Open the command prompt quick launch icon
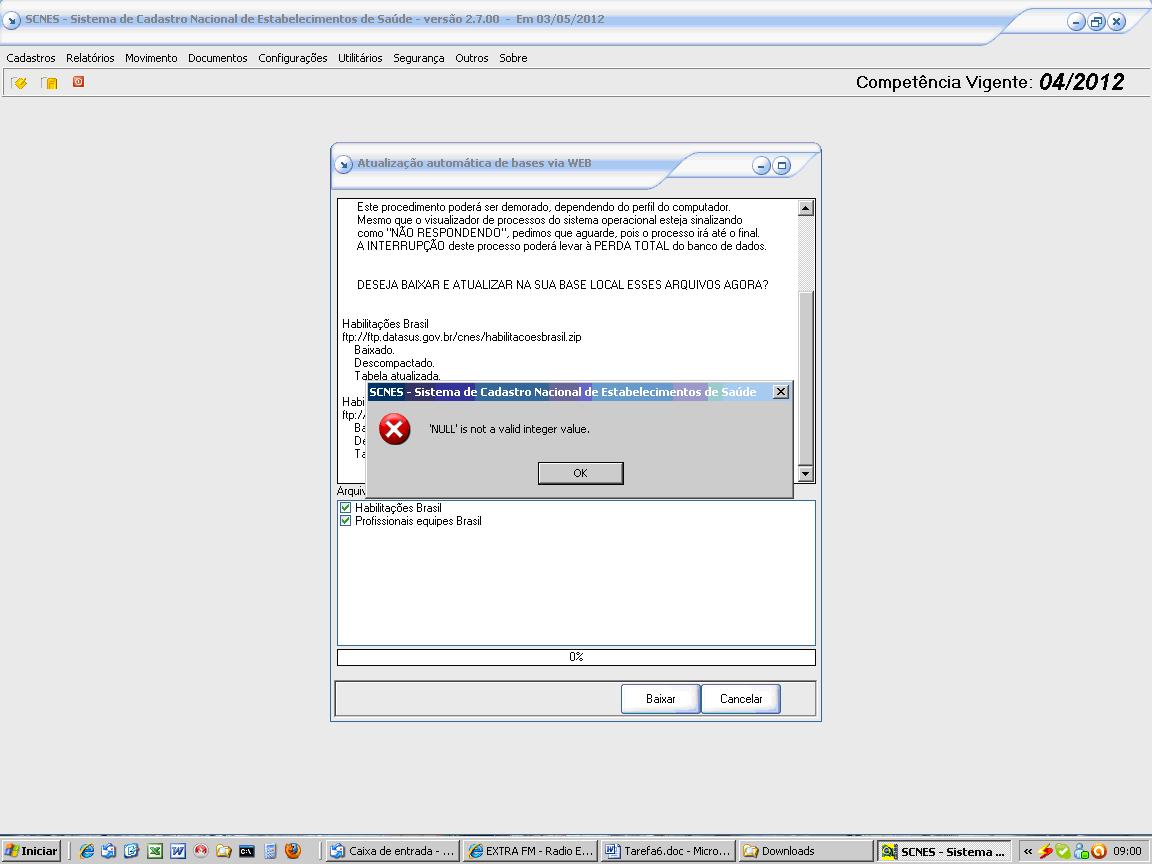 pos(246,851)
